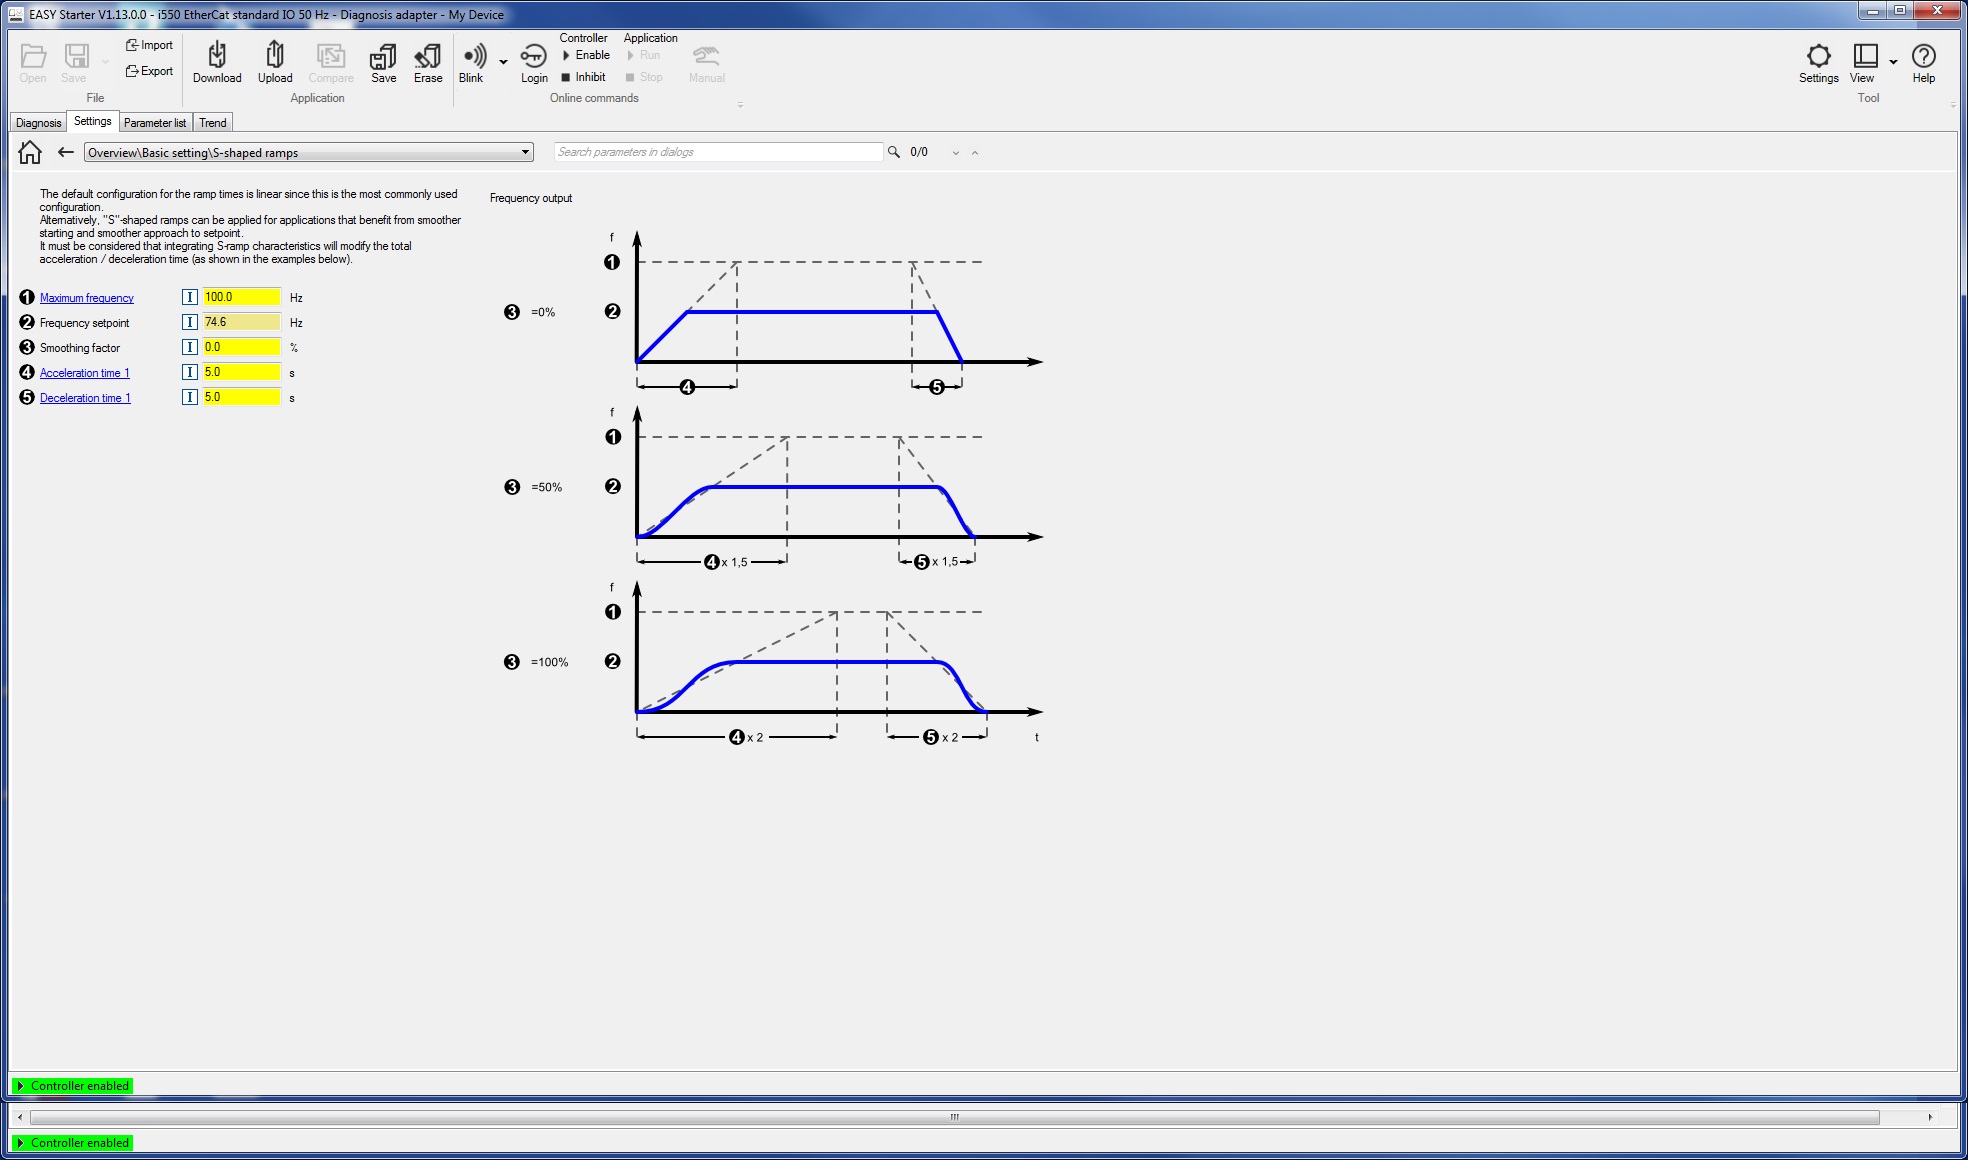Expand the View dropdown arrow

(1893, 62)
